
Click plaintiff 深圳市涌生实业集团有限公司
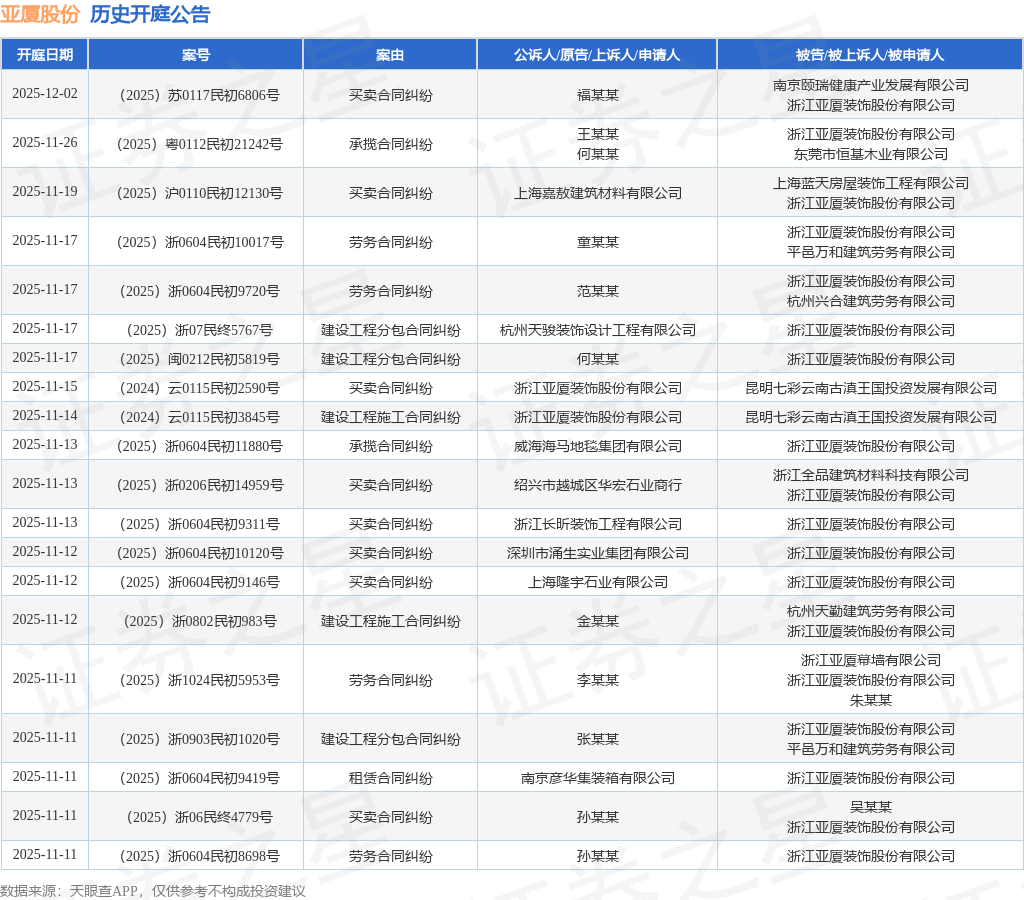tap(597, 553)
